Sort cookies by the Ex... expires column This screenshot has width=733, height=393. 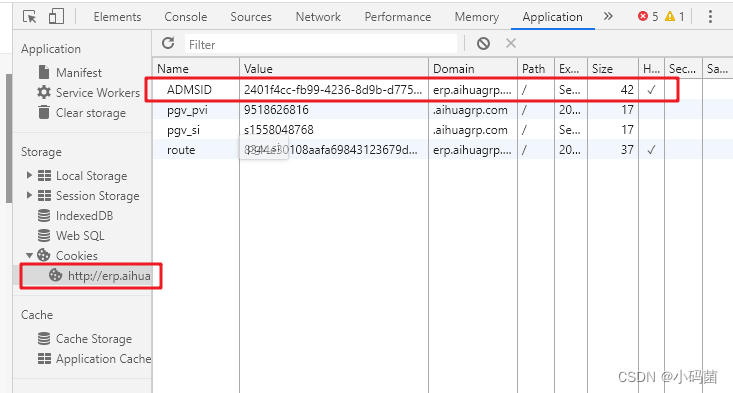[x=571, y=69]
